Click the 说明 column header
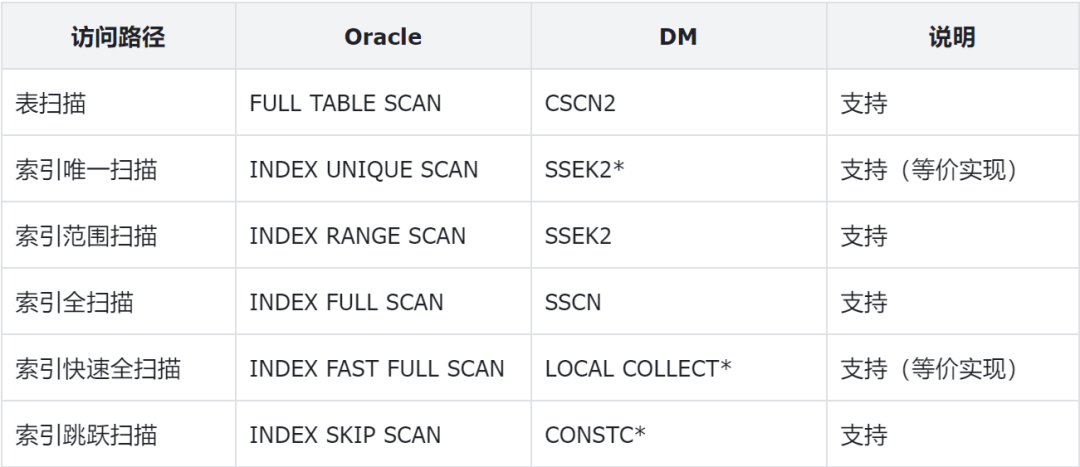 (951, 38)
